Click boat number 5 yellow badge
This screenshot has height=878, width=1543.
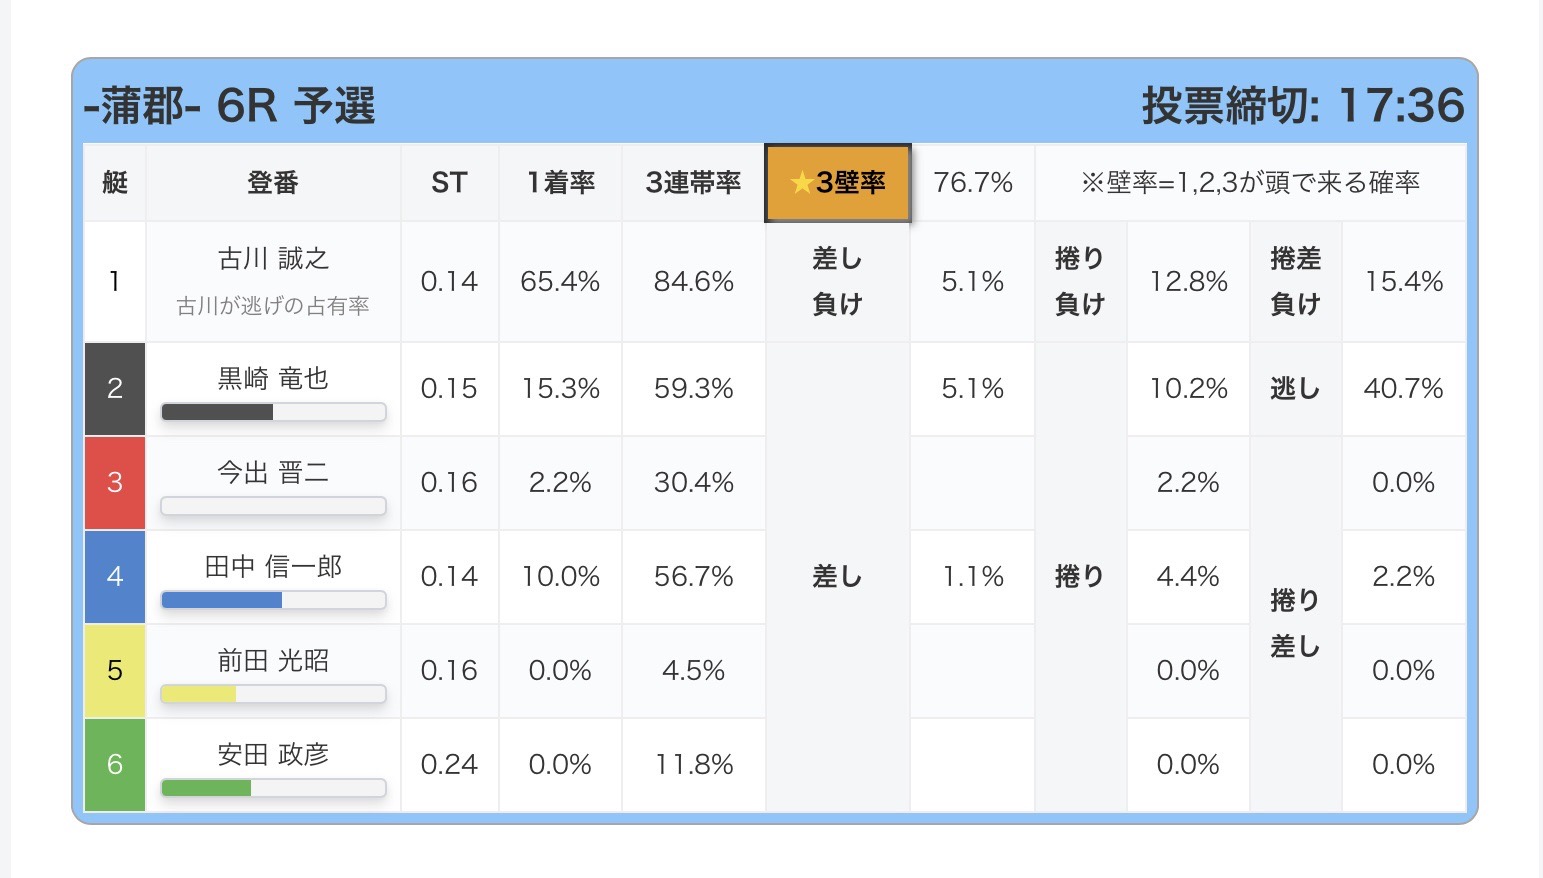[115, 671]
